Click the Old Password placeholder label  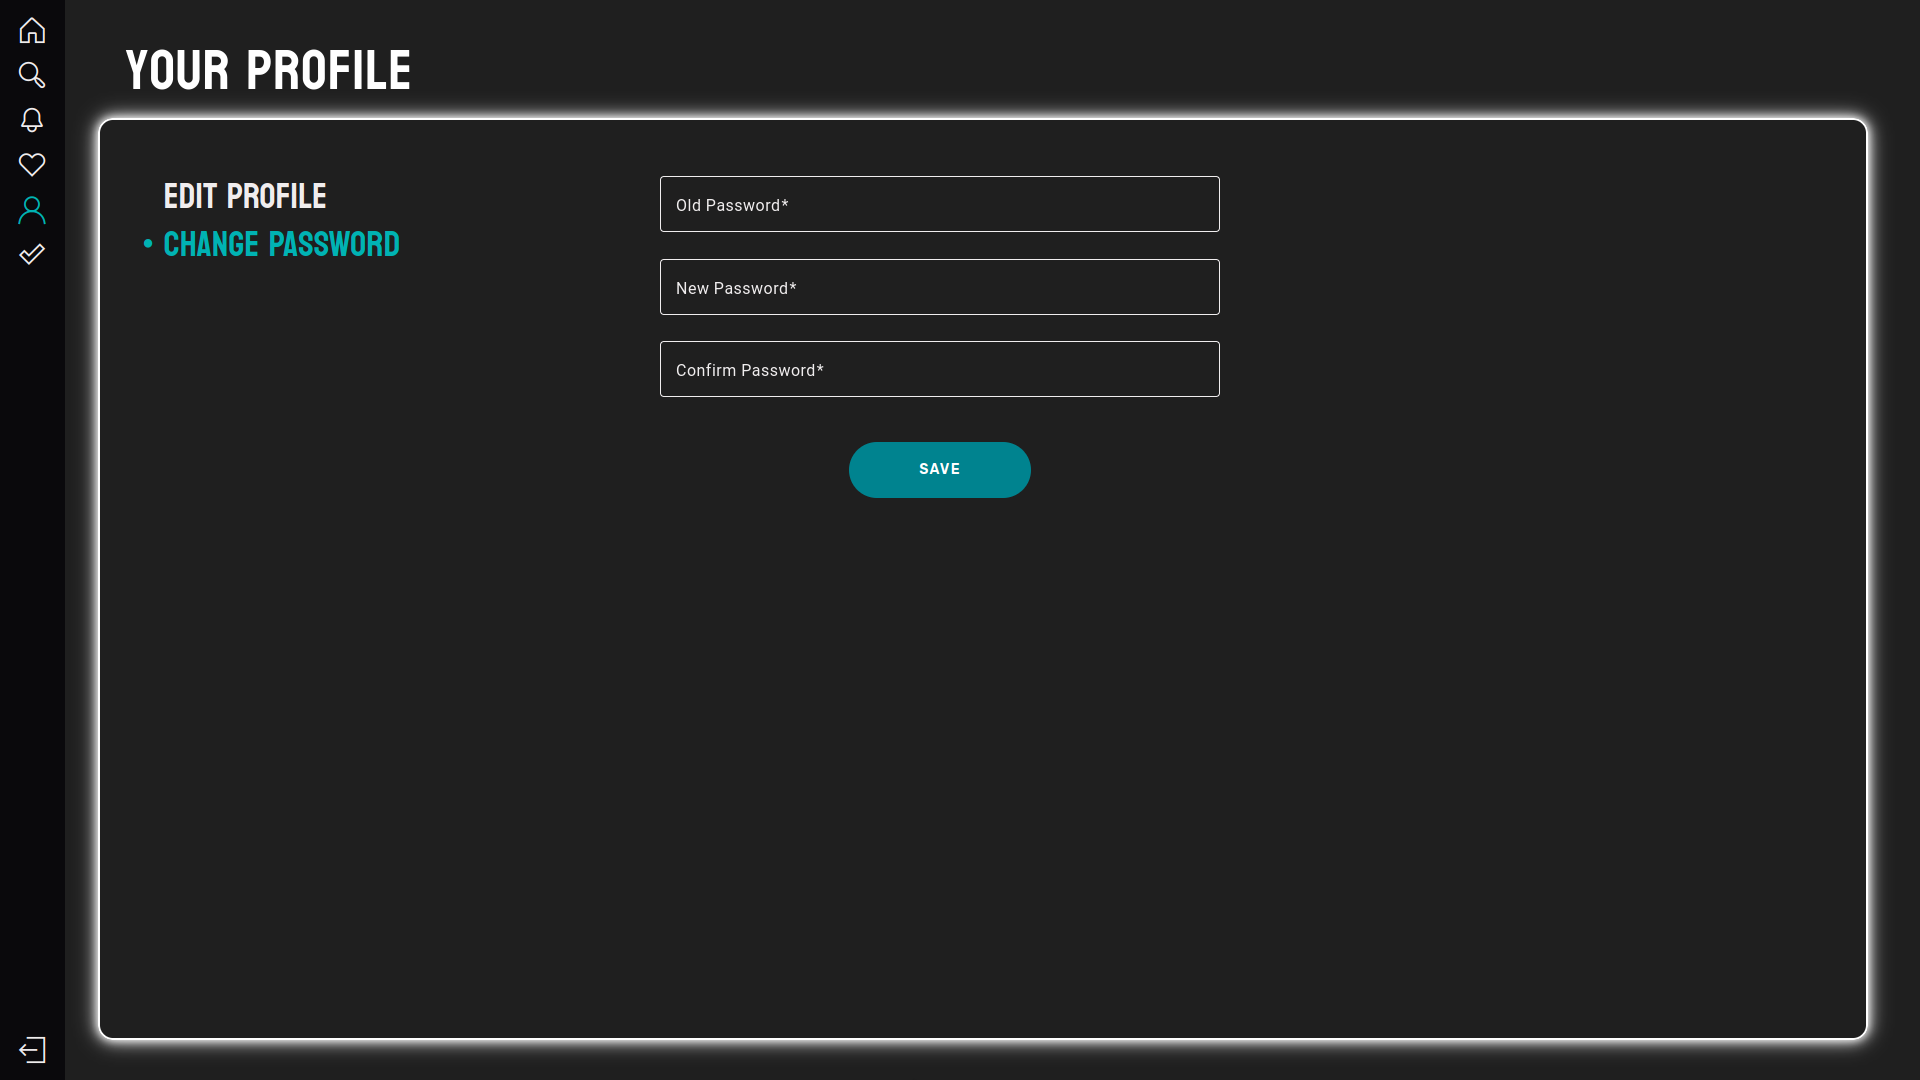click(x=732, y=205)
